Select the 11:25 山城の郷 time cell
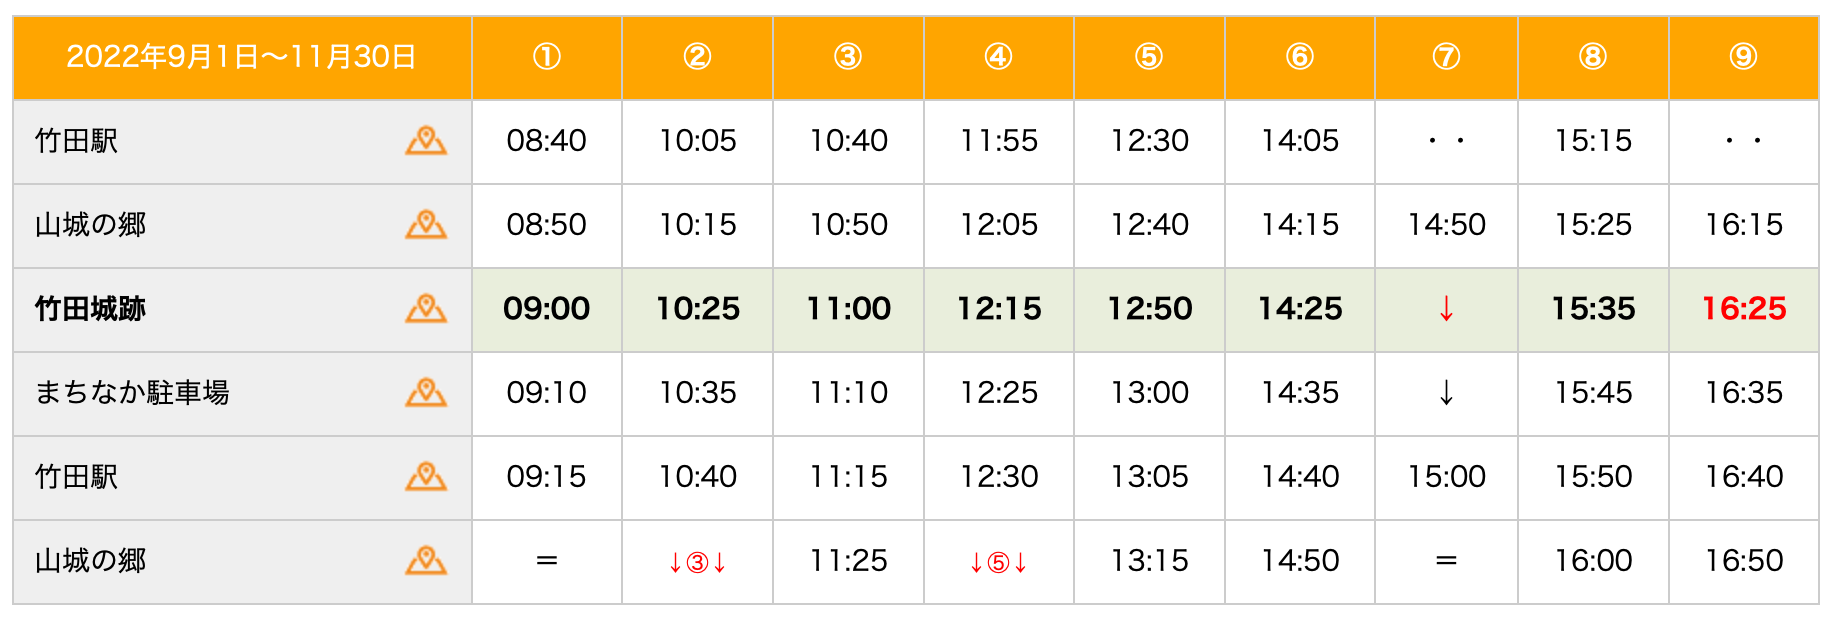Screen dimensions: 1832x618 click(x=848, y=561)
